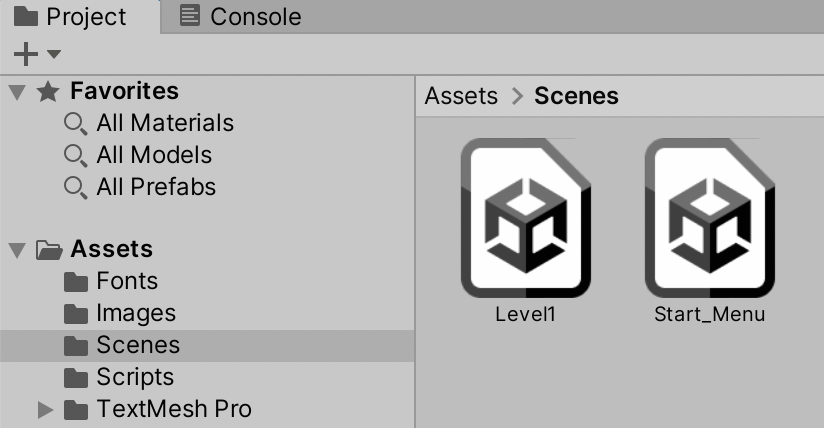Select All Models saved search
The image size is (824, 428).
[x=154, y=155]
